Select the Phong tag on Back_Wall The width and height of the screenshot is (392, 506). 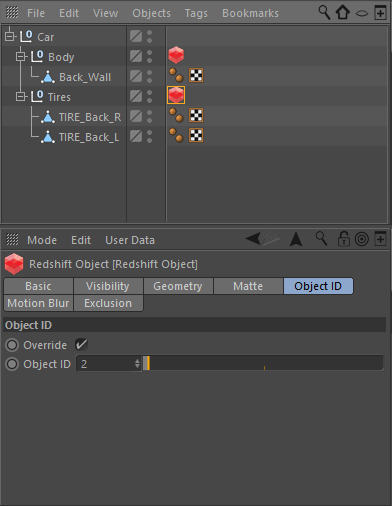click(x=176, y=75)
